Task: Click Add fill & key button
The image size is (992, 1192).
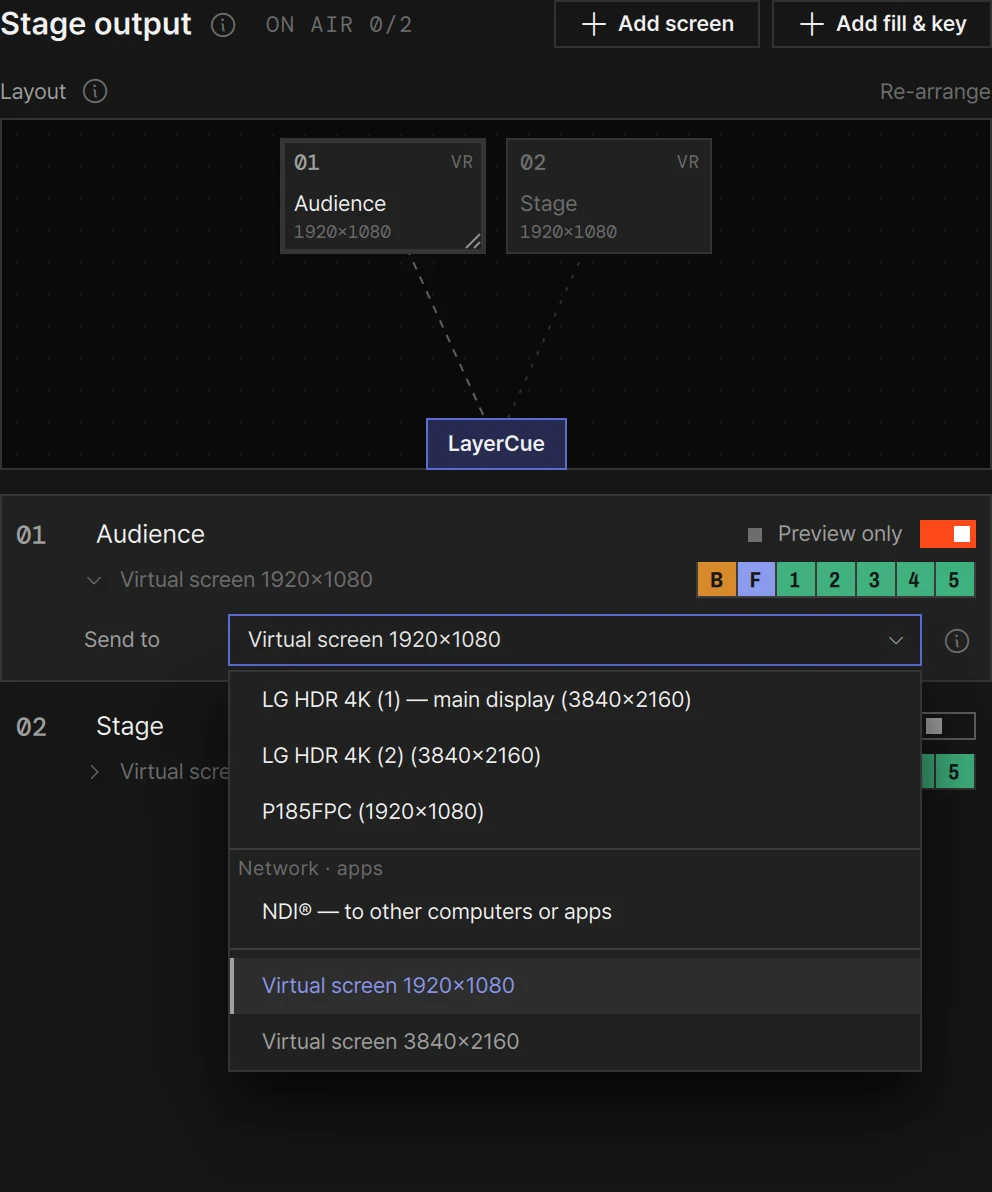Action: 883,24
